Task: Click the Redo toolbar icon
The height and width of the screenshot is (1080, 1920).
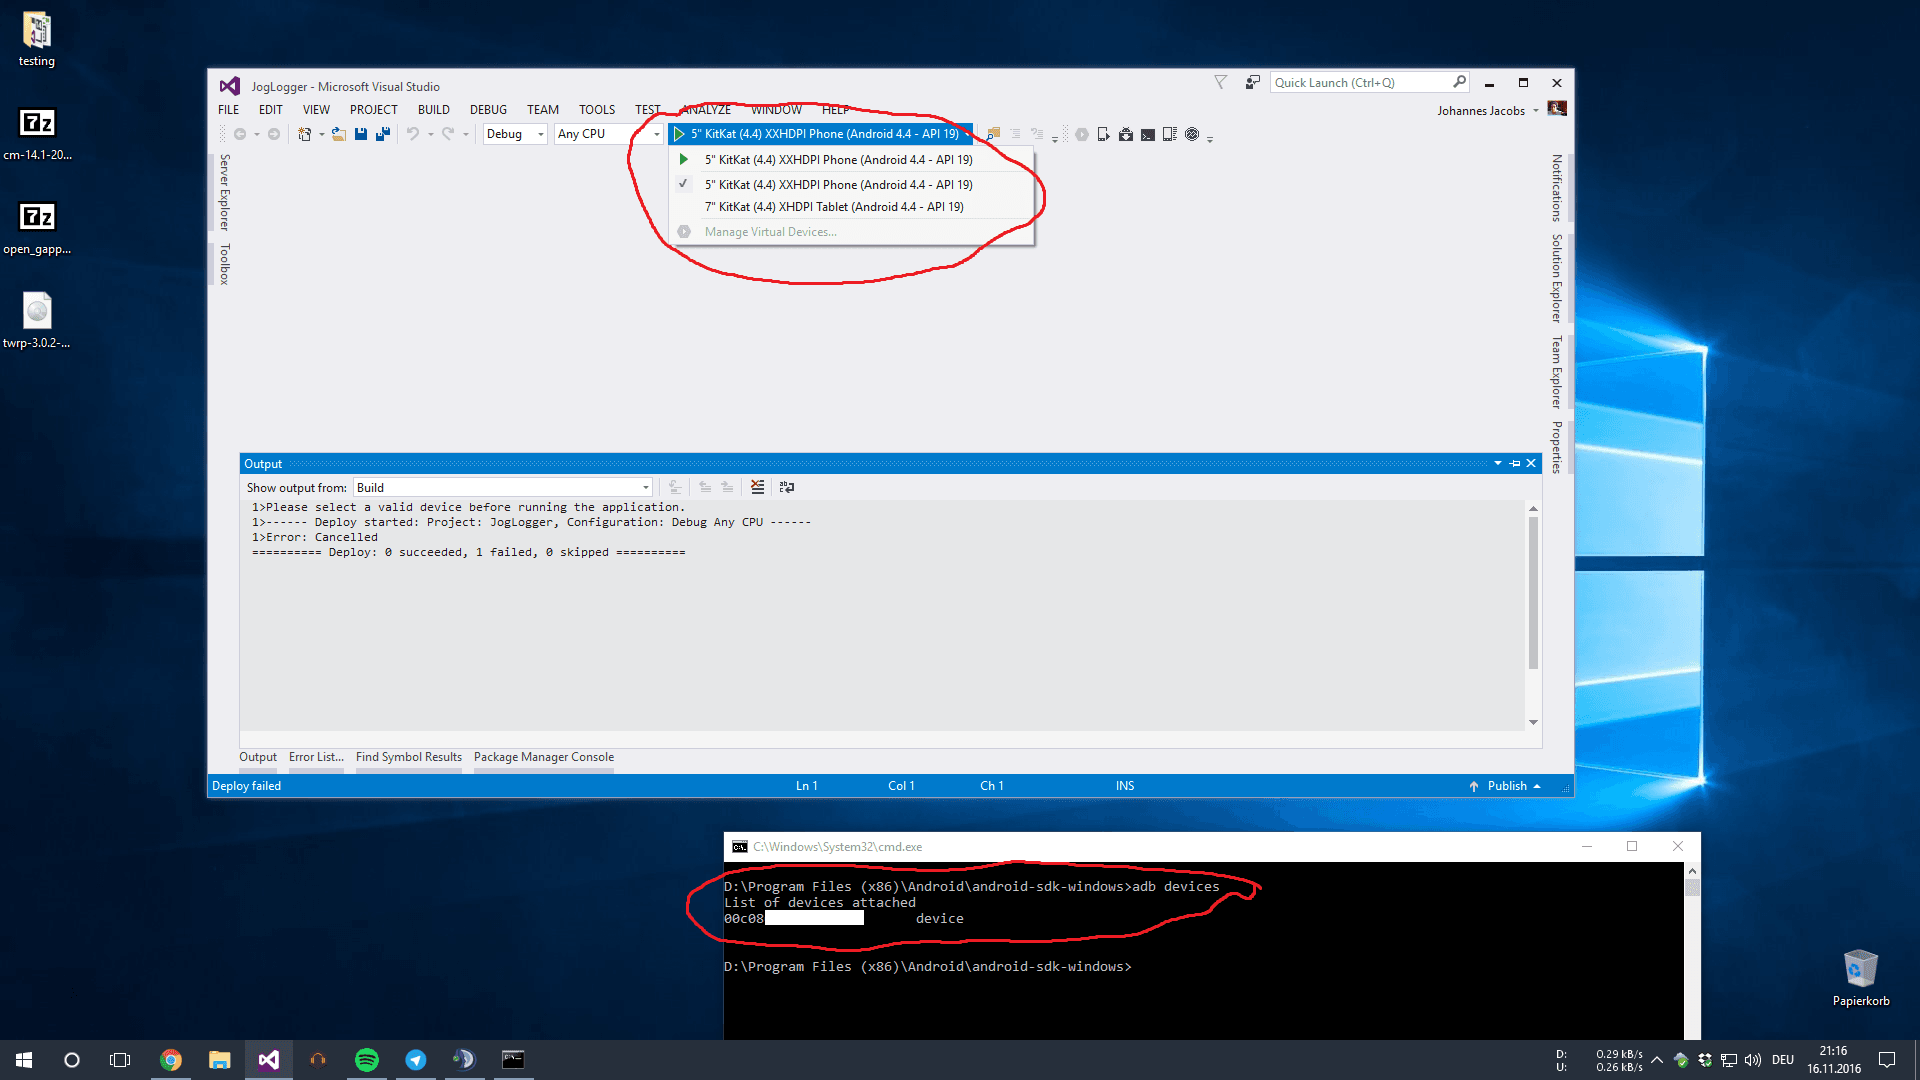Action: (448, 134)
